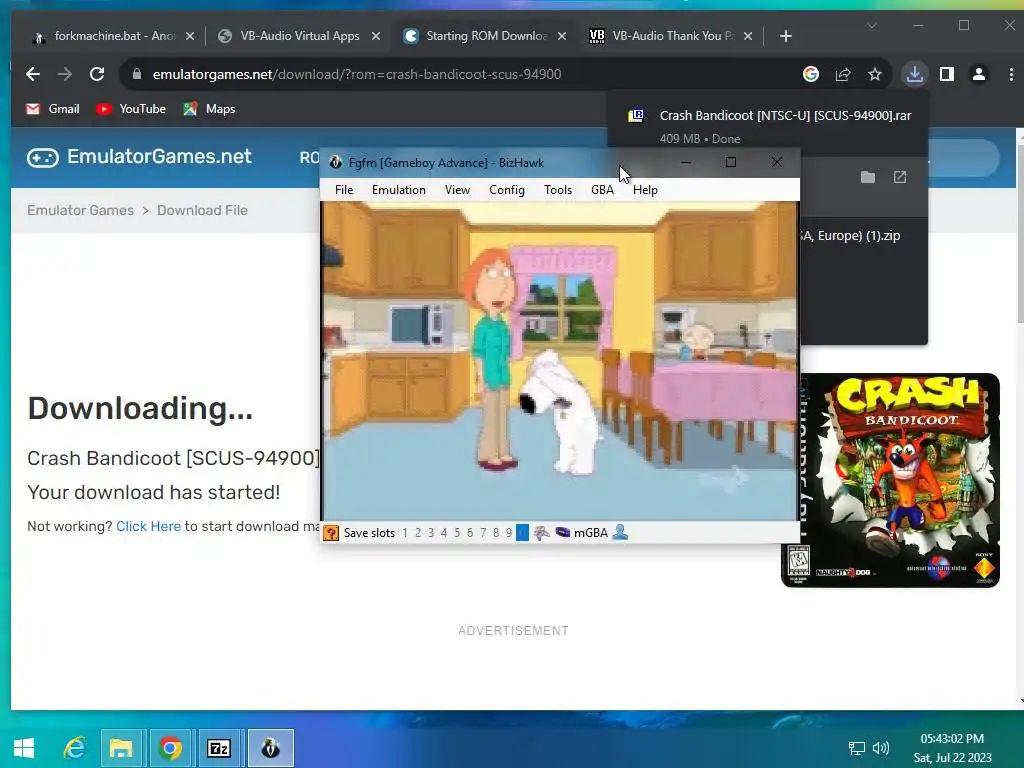Open BizHawk Config menu

point(507,190)
